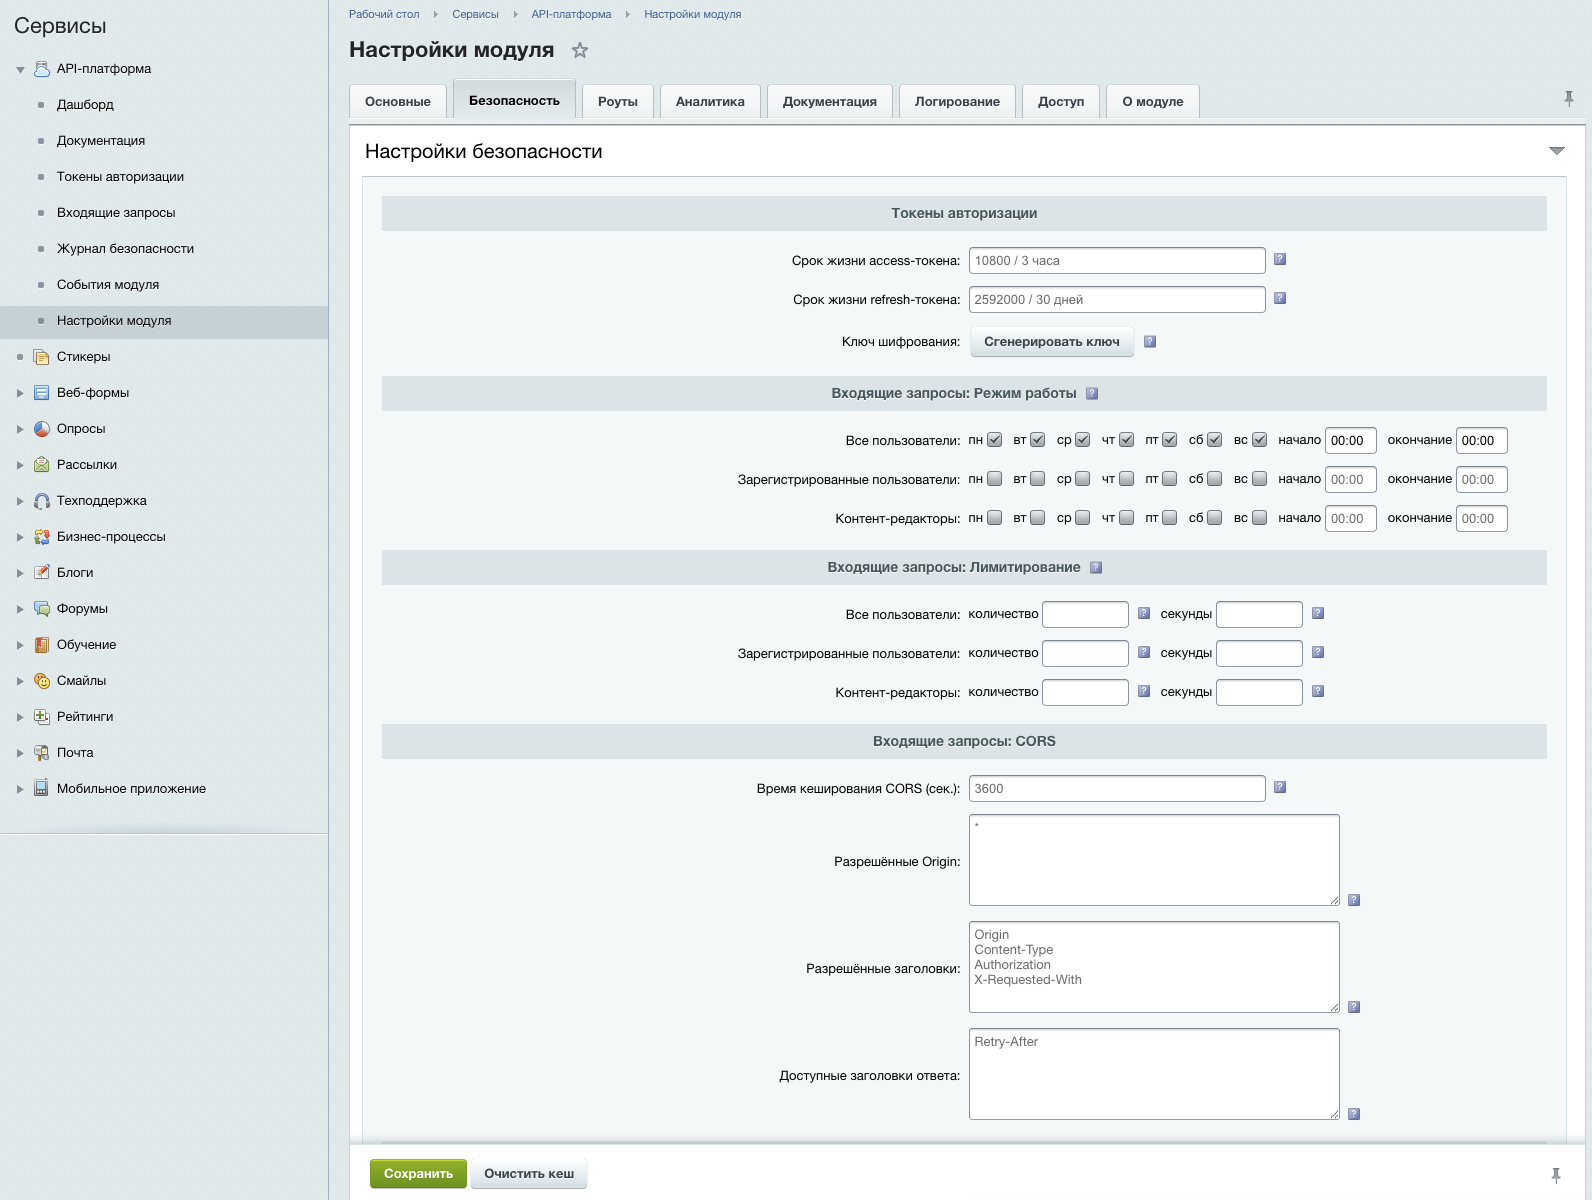The width and height of the screenshot is (1592, 1200).
Task: Open Токены авторизации in sidebar
Action: (x=120, y=177)
